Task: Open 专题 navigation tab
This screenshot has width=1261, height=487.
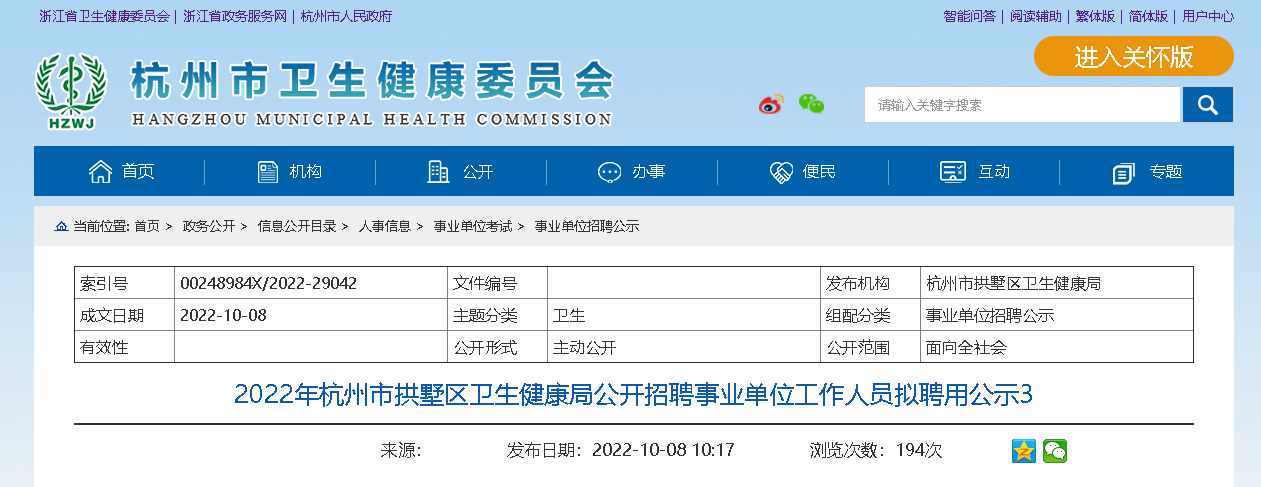Action: click(x=1147, y=172)
